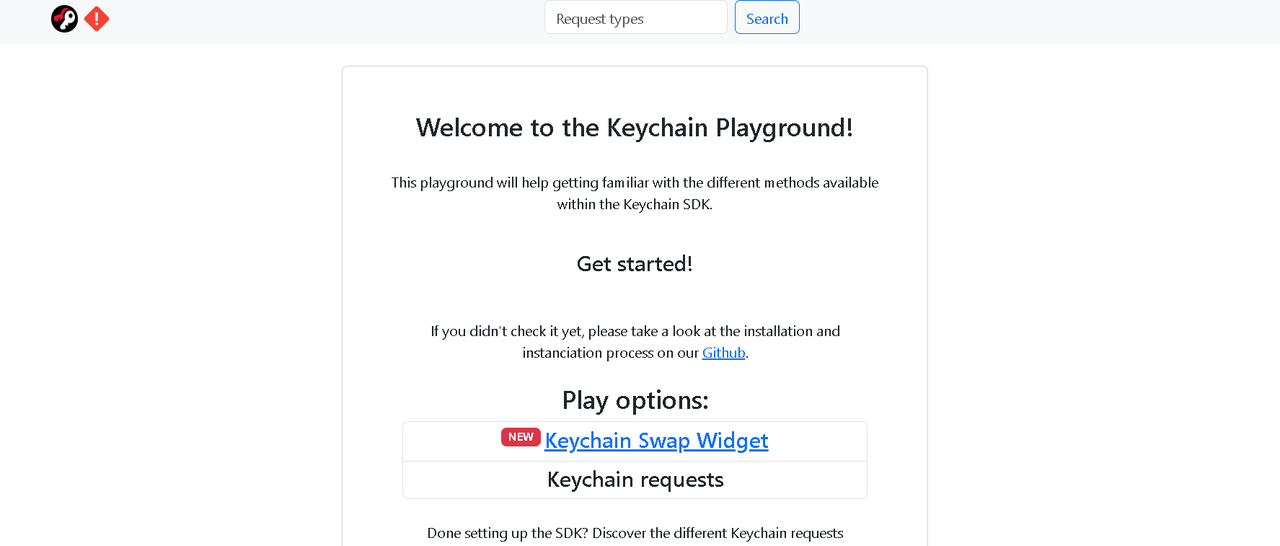Click the Keychain key logo icon
The height and width of the screenshot is (546, 1280).
(x=65, y=18)
